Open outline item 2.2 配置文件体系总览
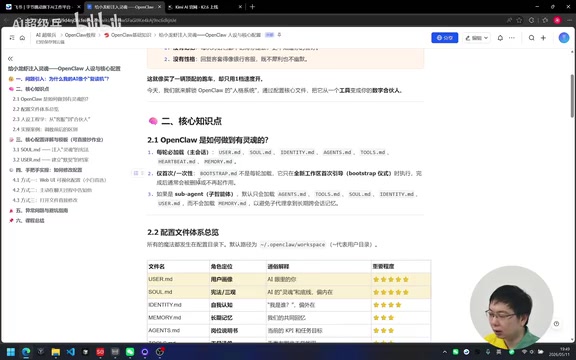The image size is (576, 360). pos(36,109)
